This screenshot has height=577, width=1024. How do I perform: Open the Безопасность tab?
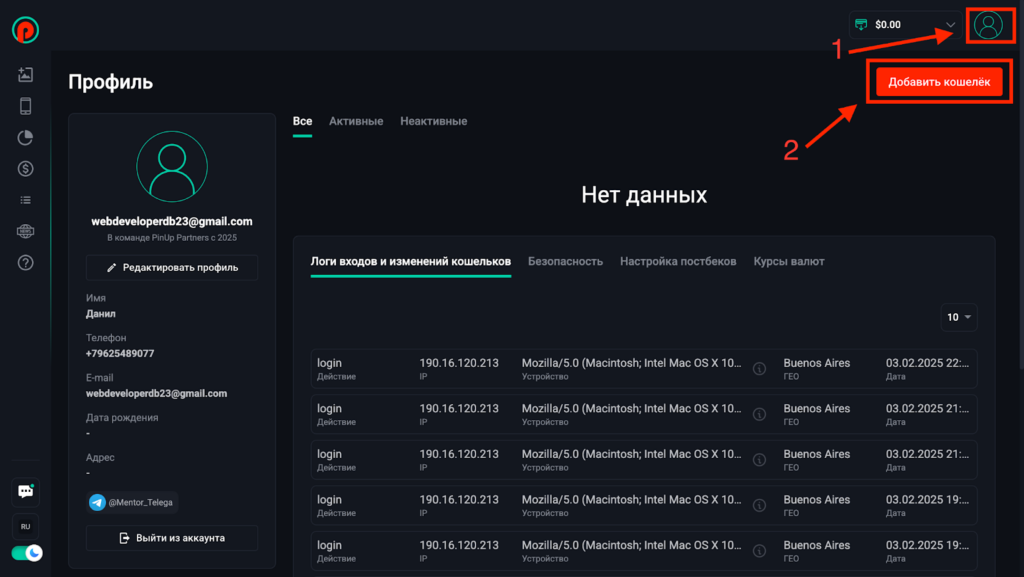566,262
